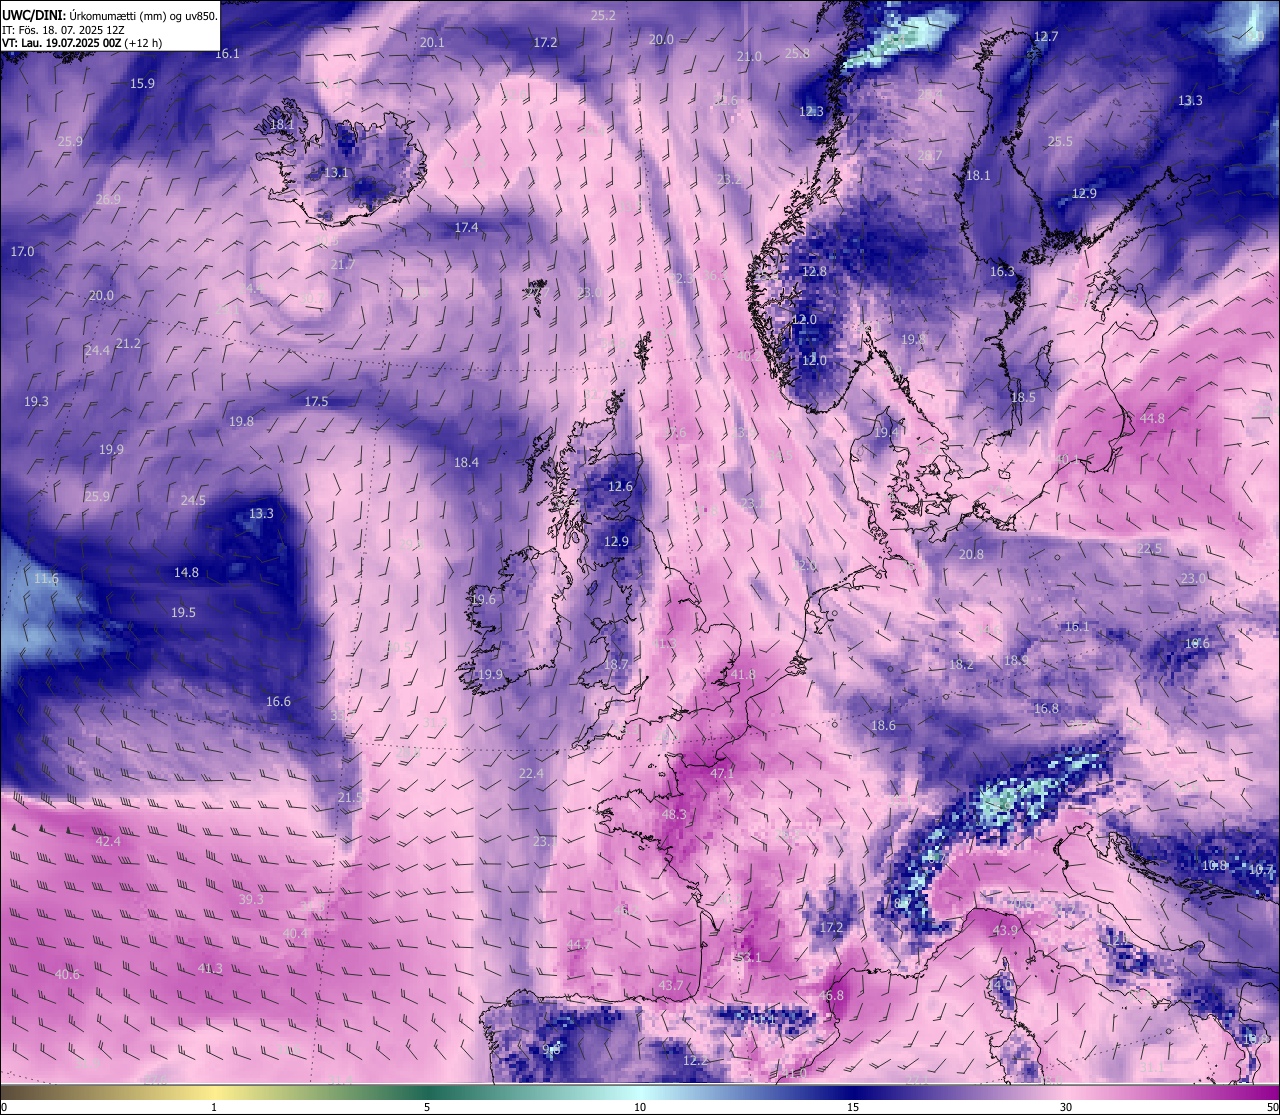
Task: Click the 43.9 value label
Action: 1005,931
